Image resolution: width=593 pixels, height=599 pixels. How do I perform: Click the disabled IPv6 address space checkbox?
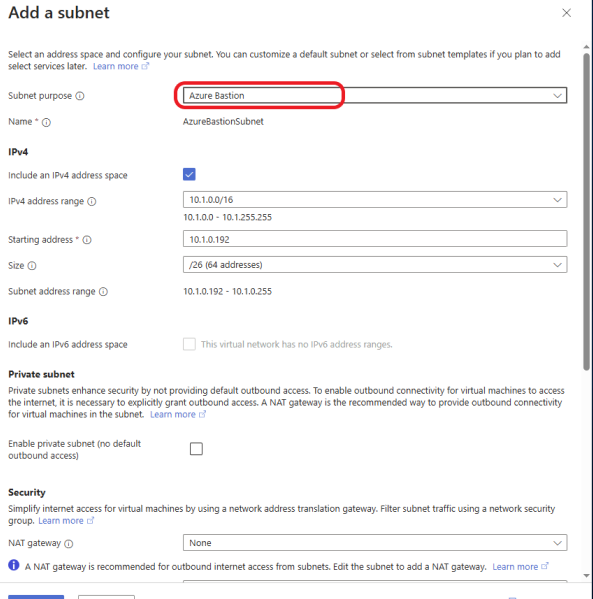click(189, 344)
